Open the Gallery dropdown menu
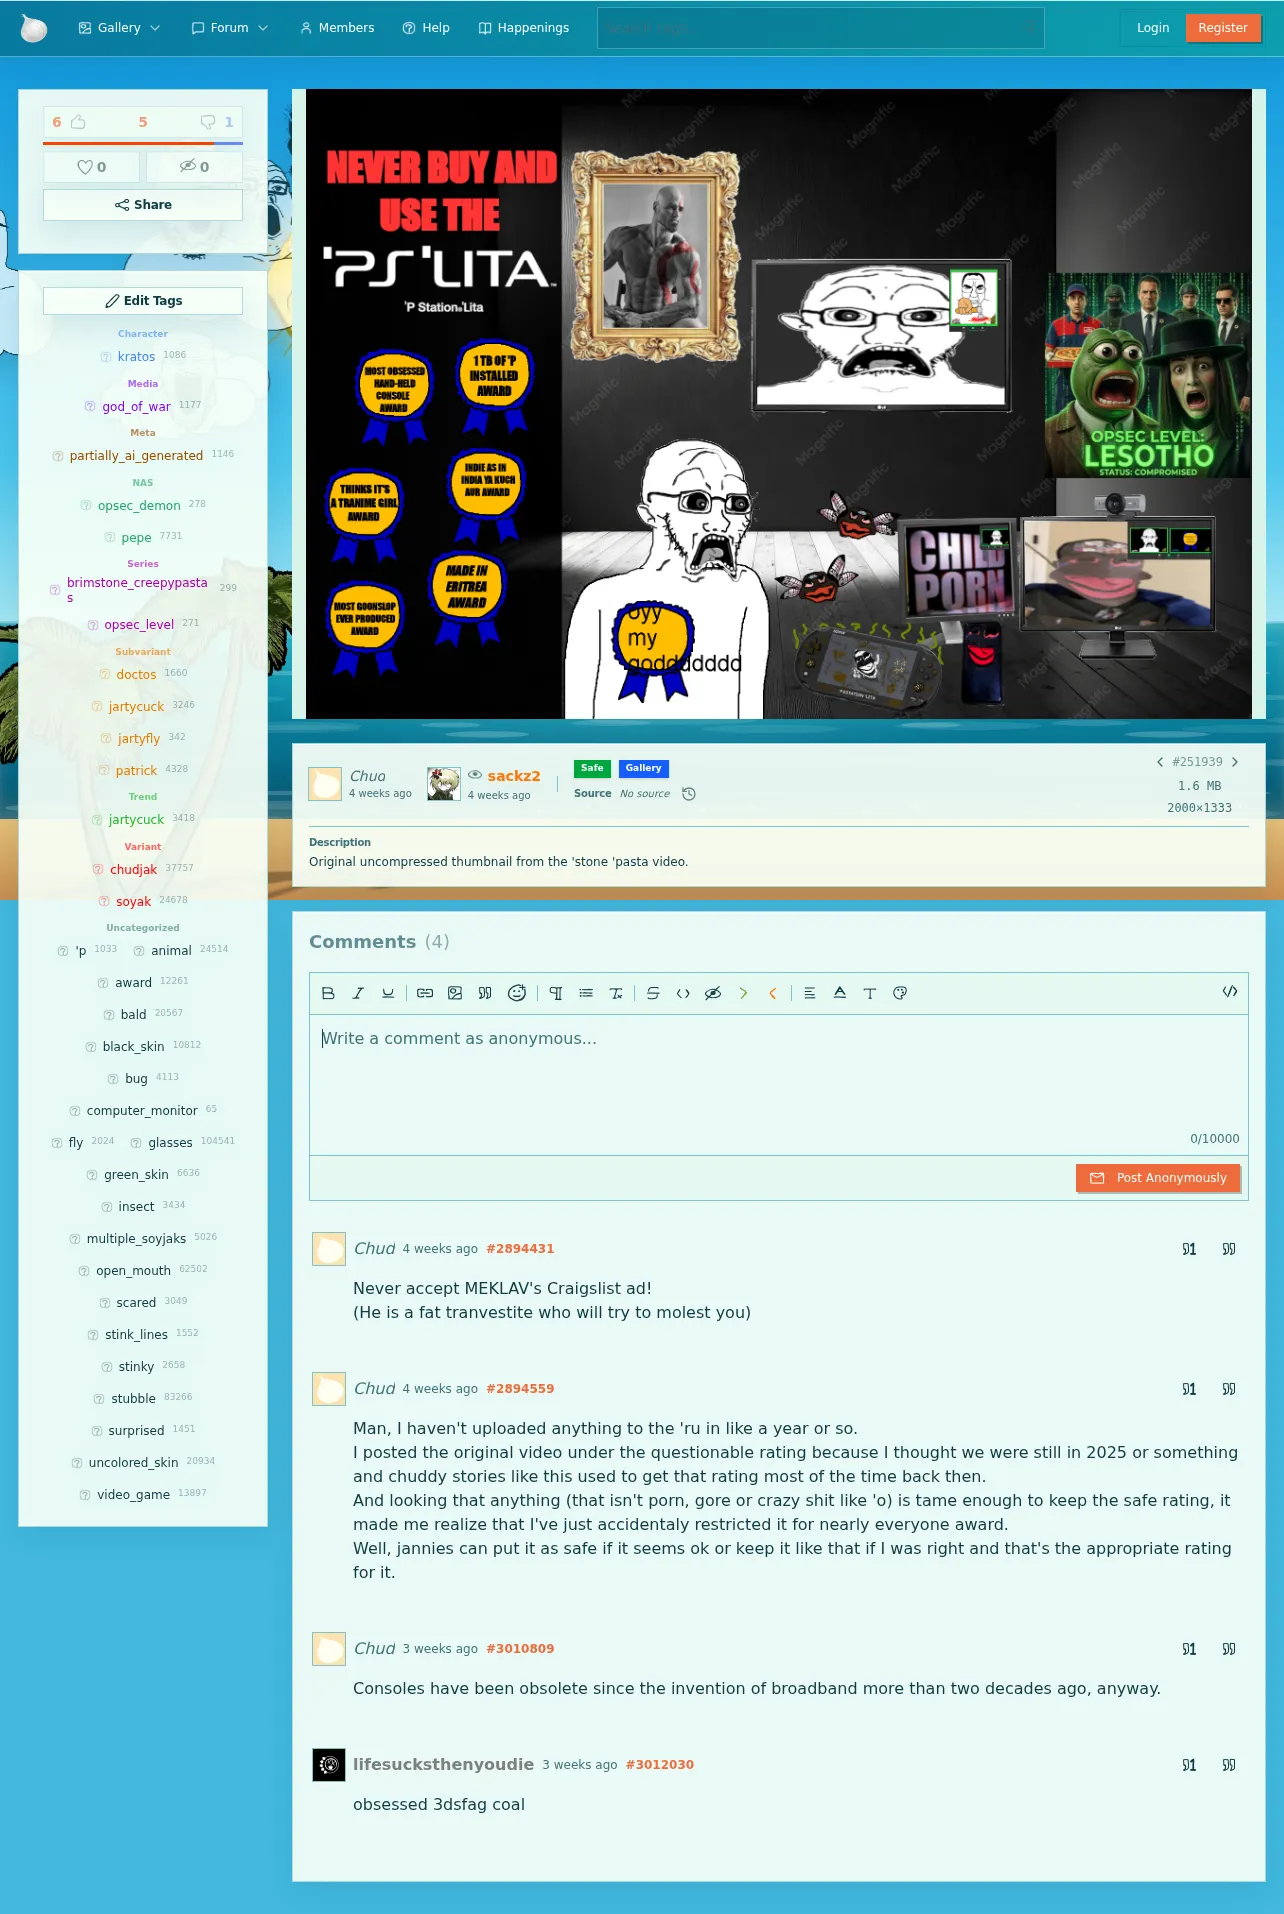The width and height of the screenshot is (1284, 1914). (119, 28)
